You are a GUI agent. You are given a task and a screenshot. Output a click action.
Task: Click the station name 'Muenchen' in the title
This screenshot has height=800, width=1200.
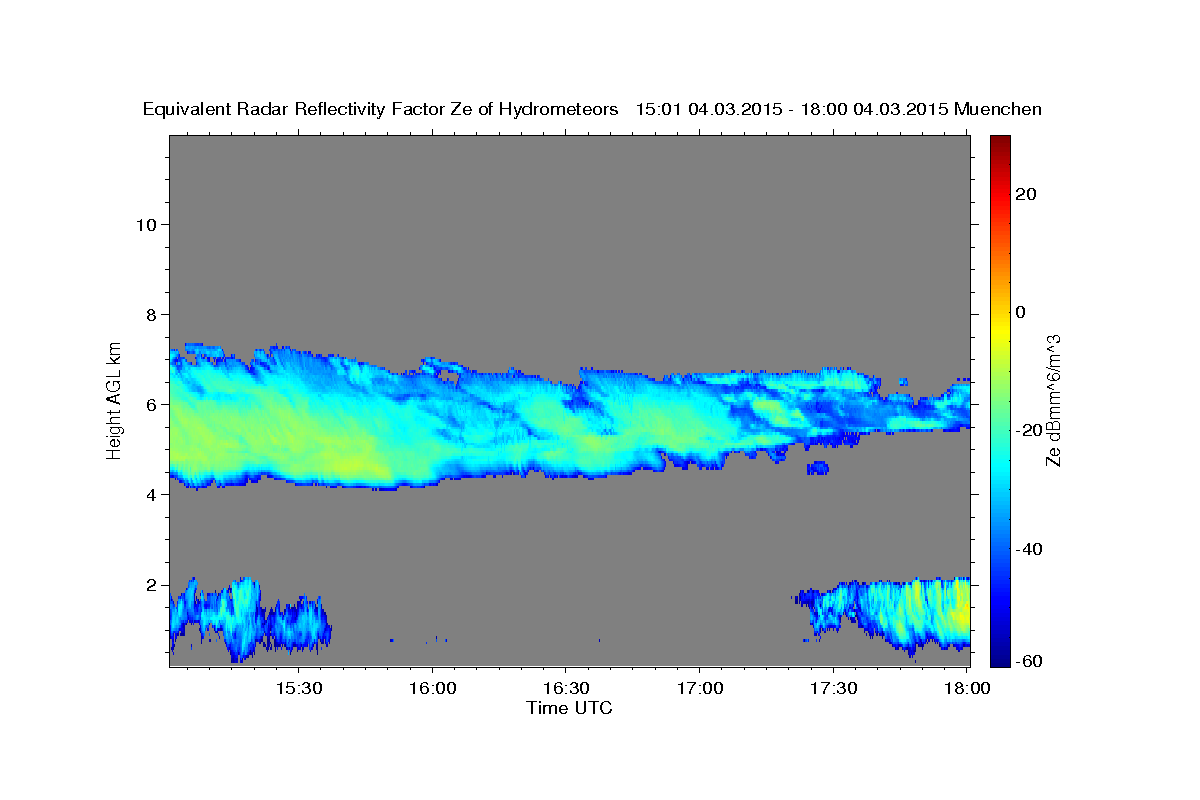[x=998, y=109]
